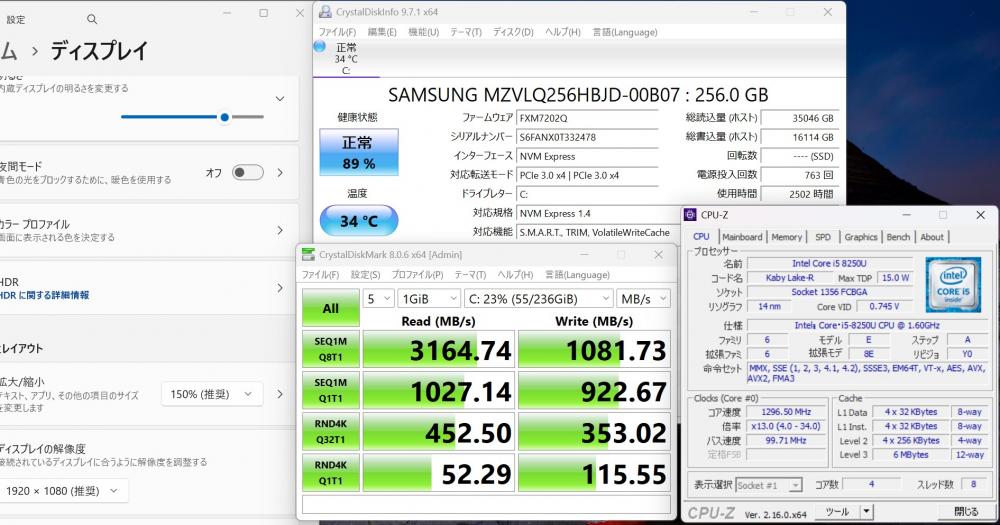Open CrystalDiskInfo ヘルプ(H) menu

[x=562, y=32]
